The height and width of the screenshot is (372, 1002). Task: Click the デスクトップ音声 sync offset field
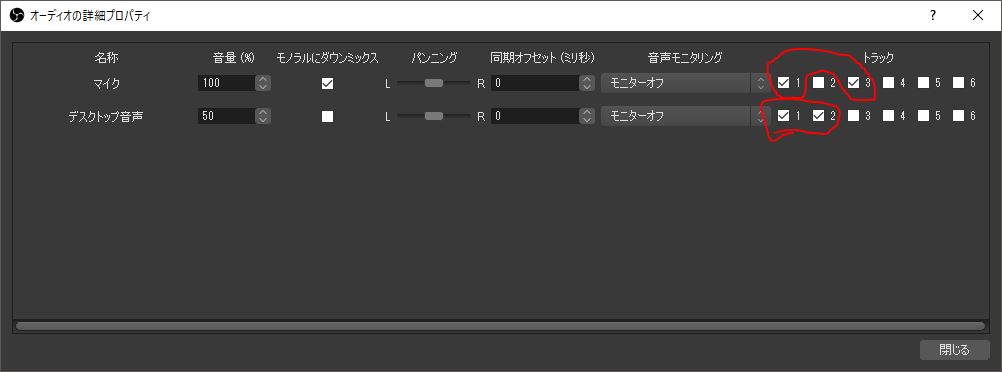pos(536,116)
